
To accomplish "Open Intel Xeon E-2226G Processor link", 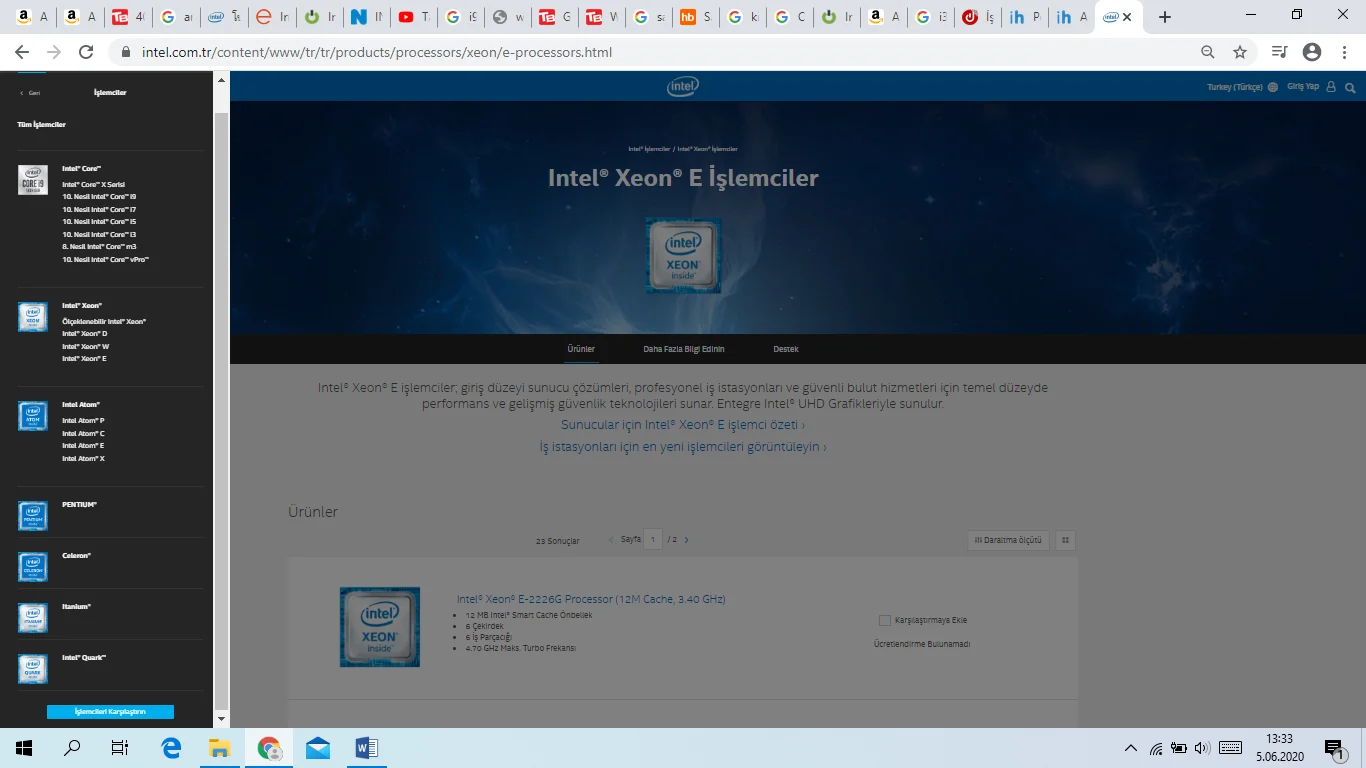I will click(591, 599).
